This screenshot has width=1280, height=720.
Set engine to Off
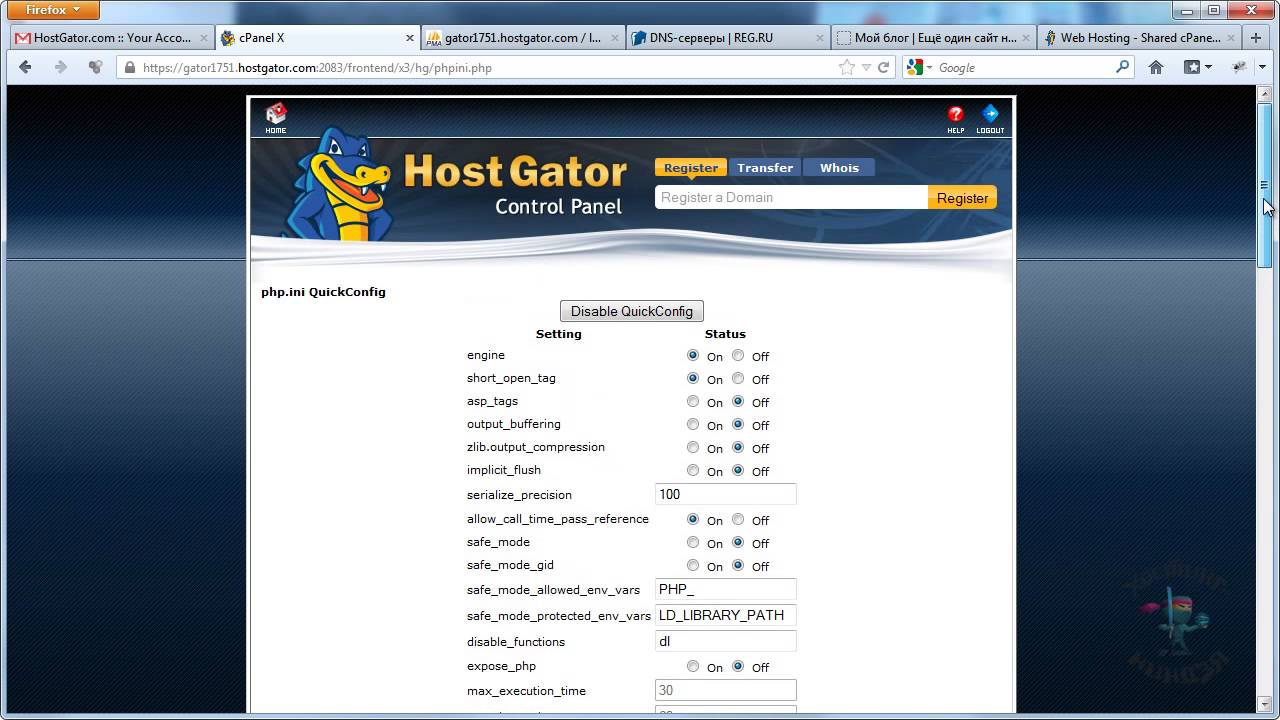click(x=738, y=355)
